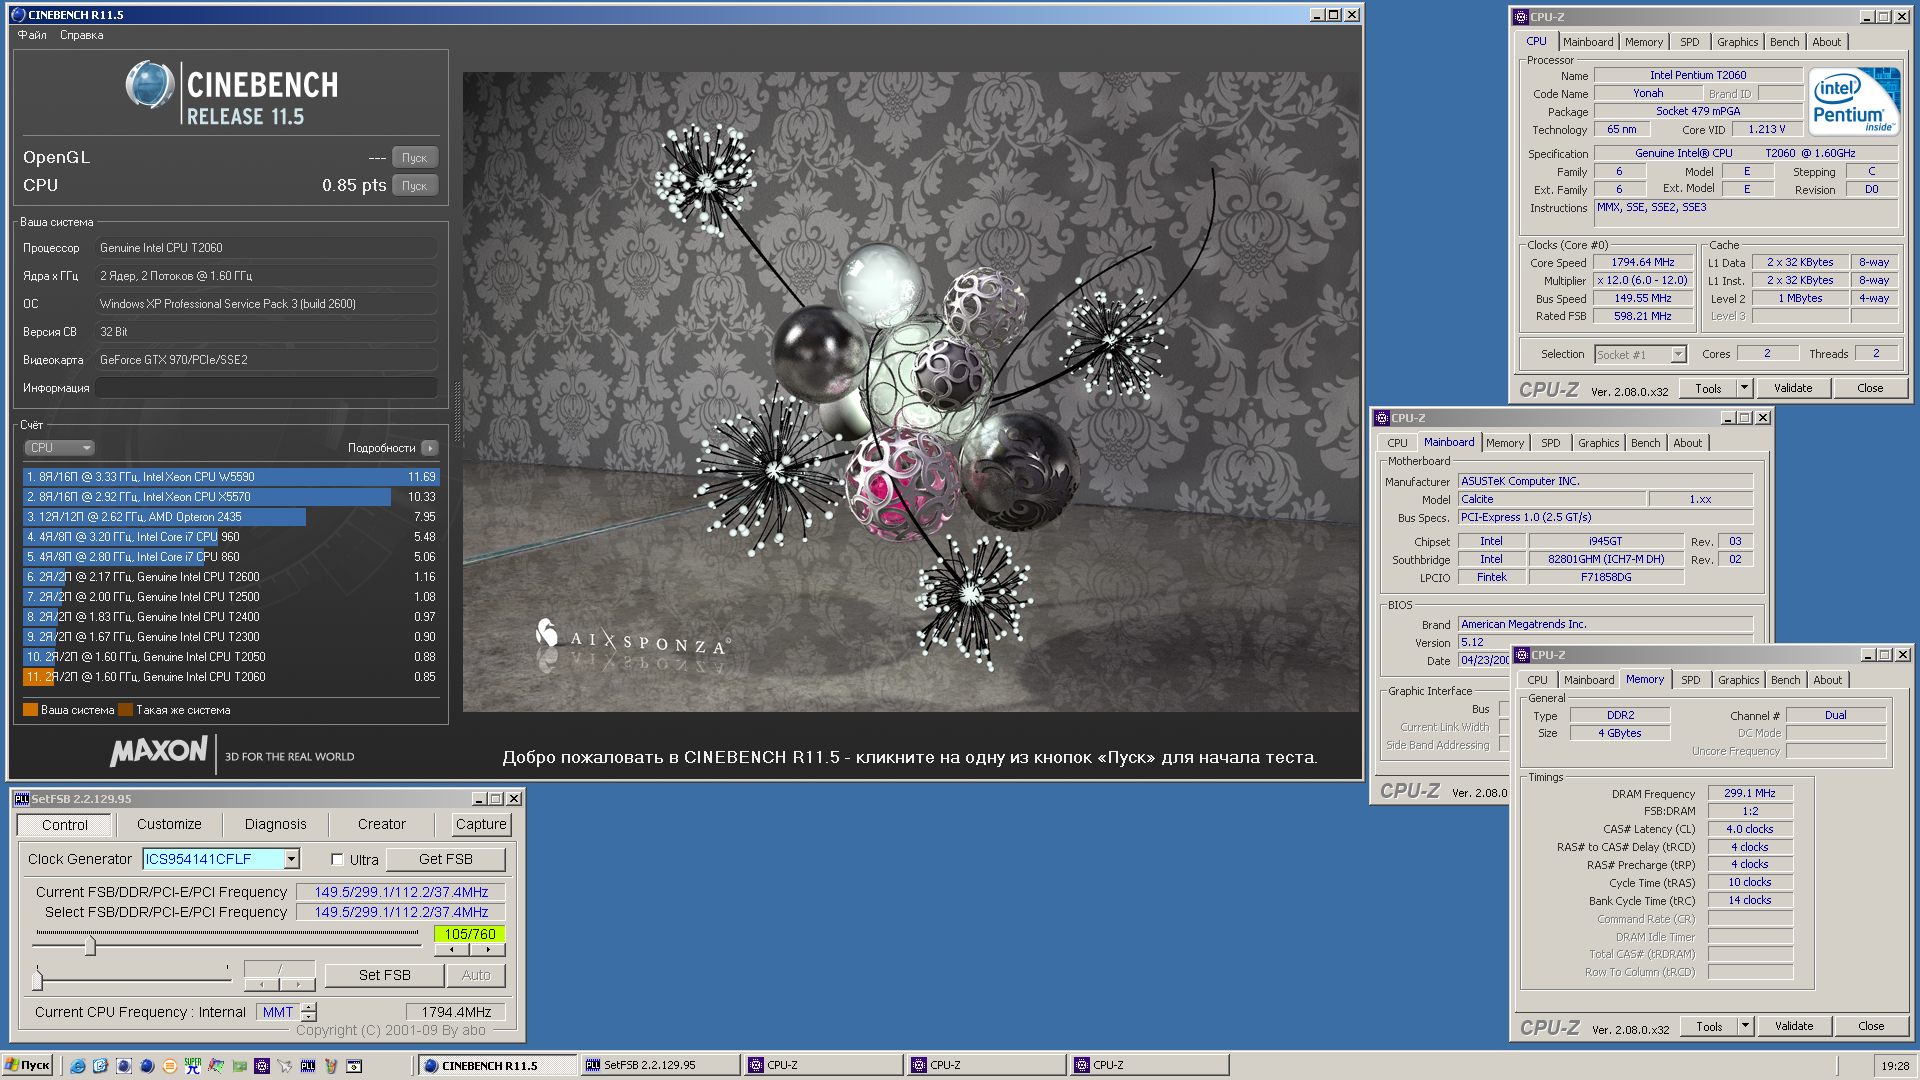Click the last quick launch window icon
1920x1080 pixels.
click(x=354, y=1066)
